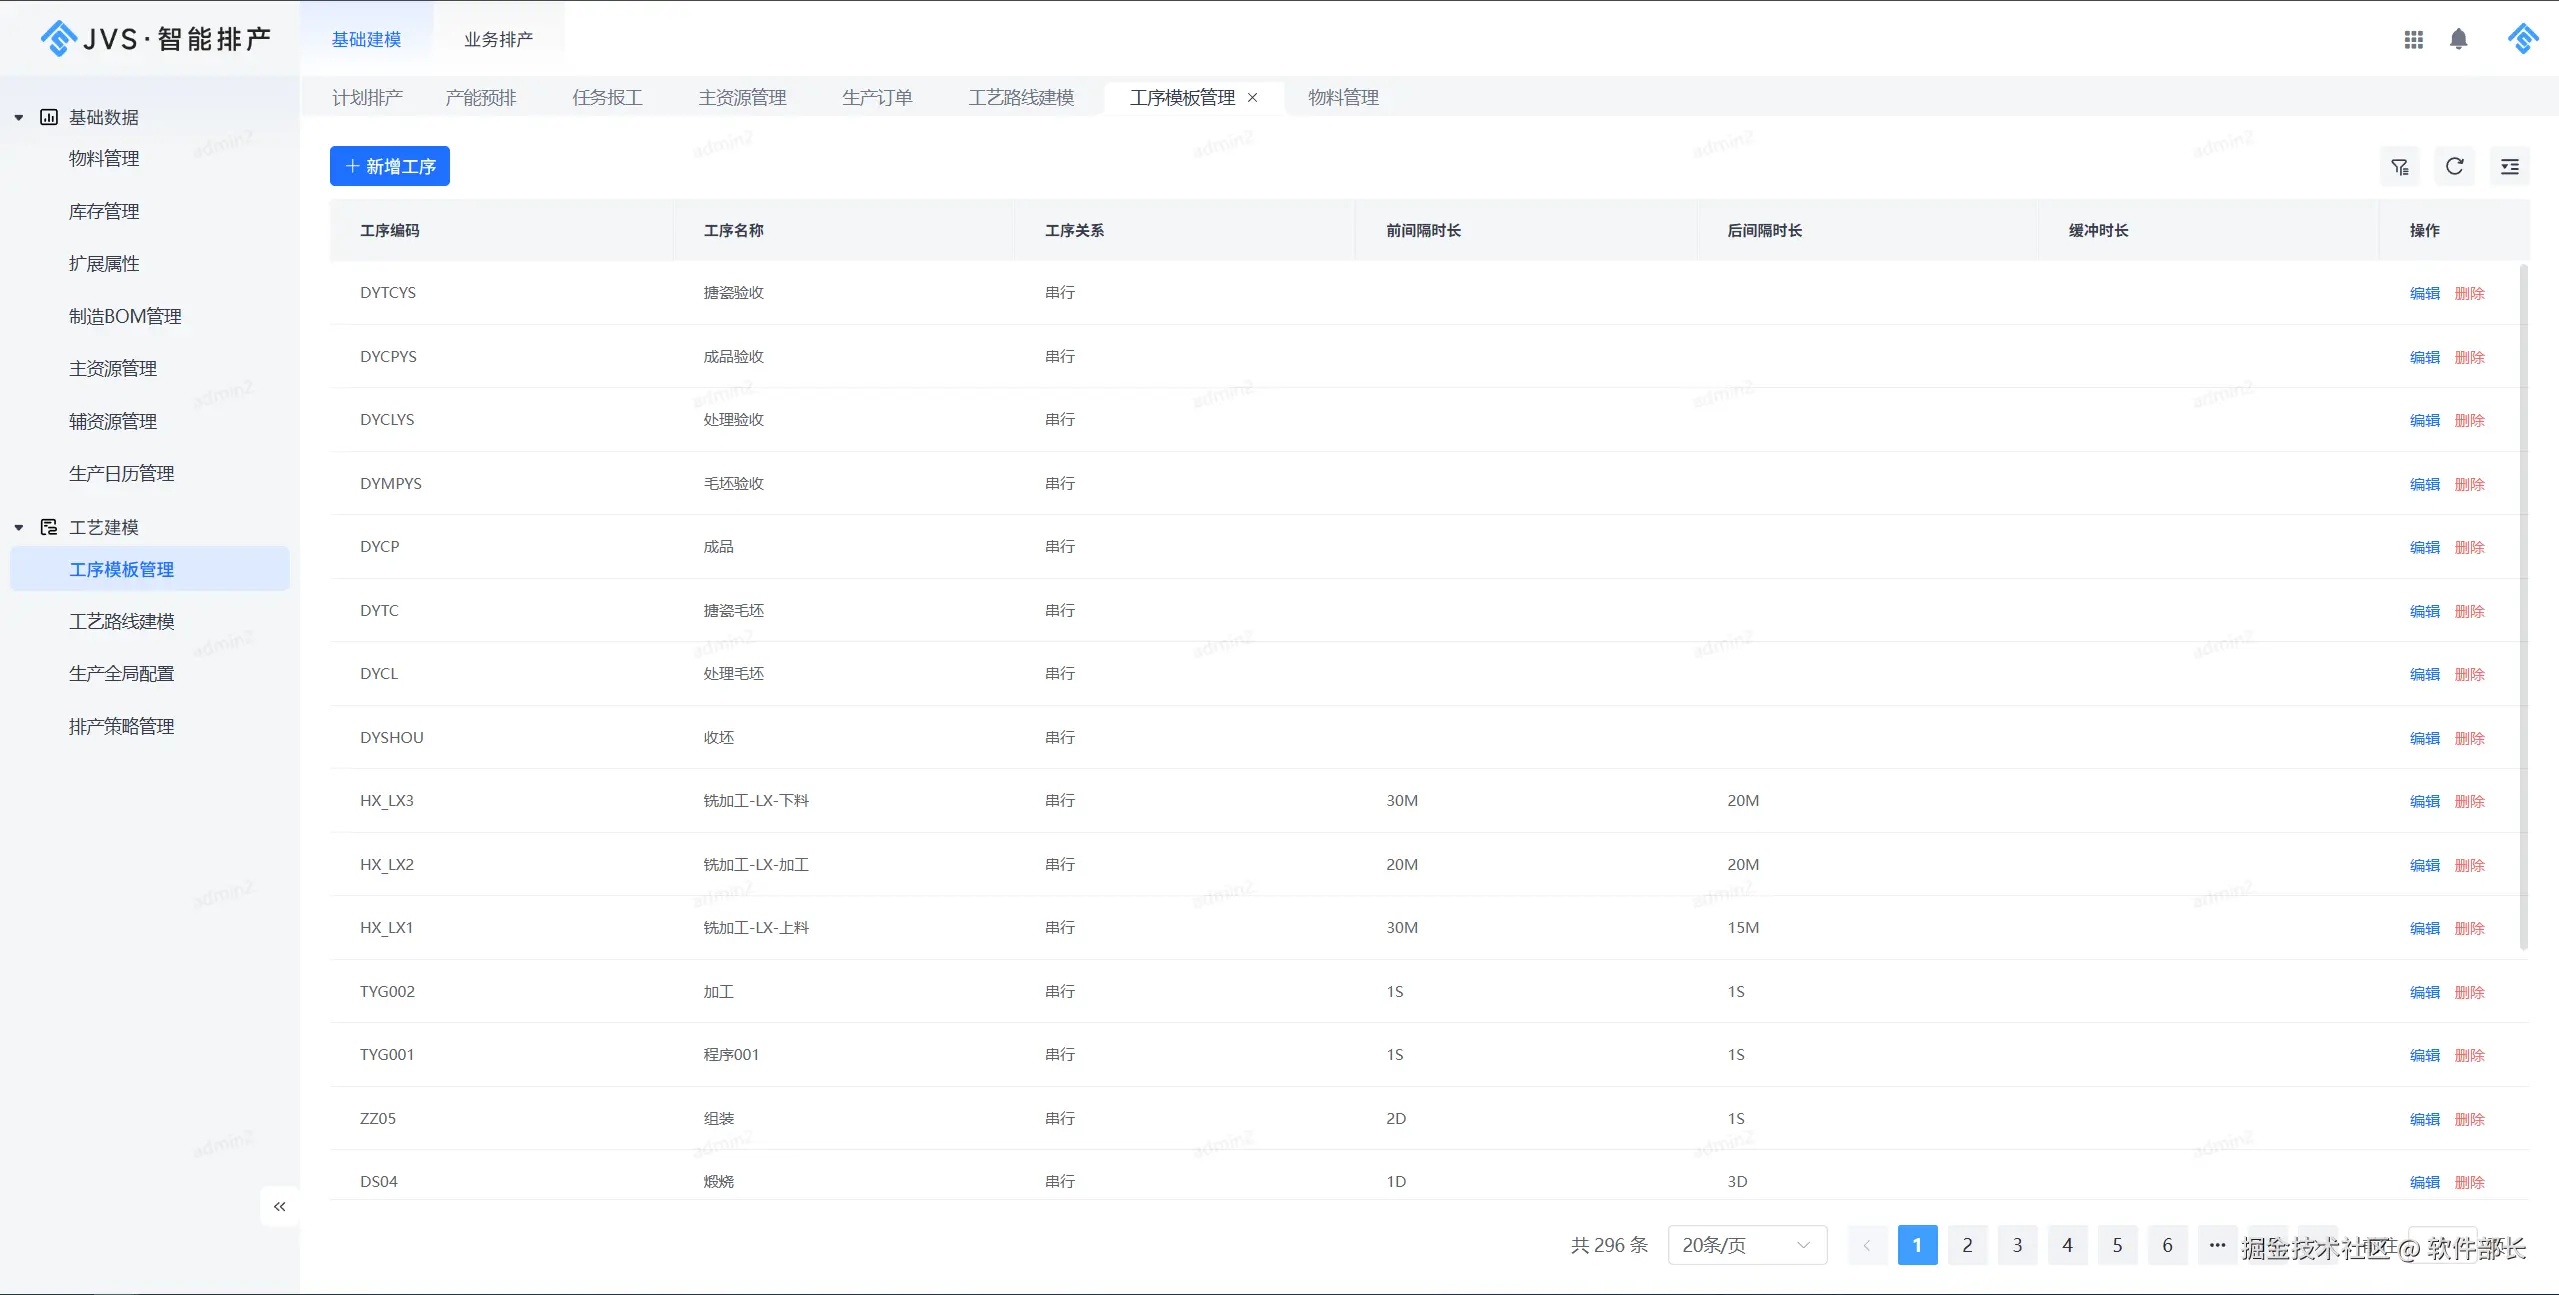This screenshot has height=1295, width=2559.
Task: Click 编辑 for the DYTCYS row
Action: (x=2424, y=293)
